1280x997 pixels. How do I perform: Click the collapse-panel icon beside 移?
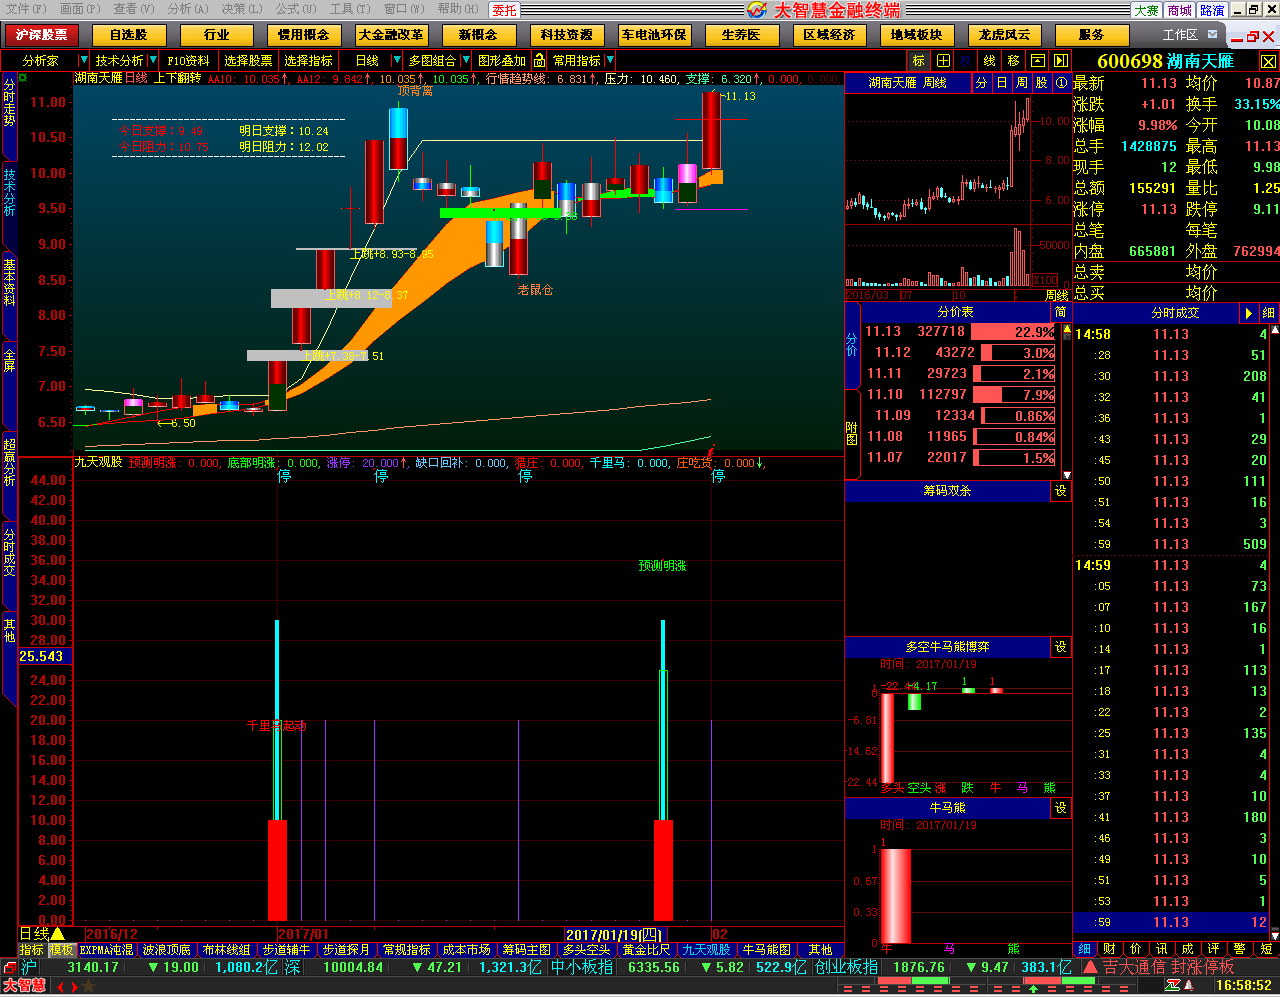(x=1038, y=60)
